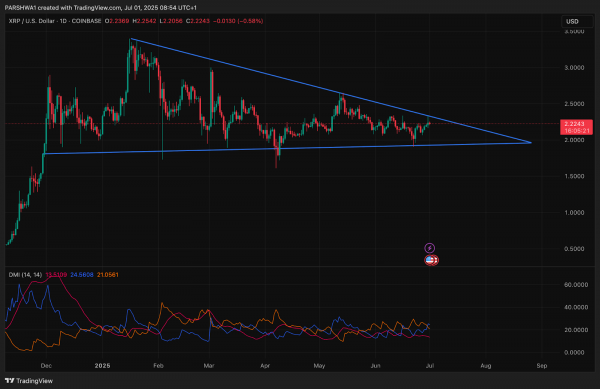Open the USD currency selector

577,21
